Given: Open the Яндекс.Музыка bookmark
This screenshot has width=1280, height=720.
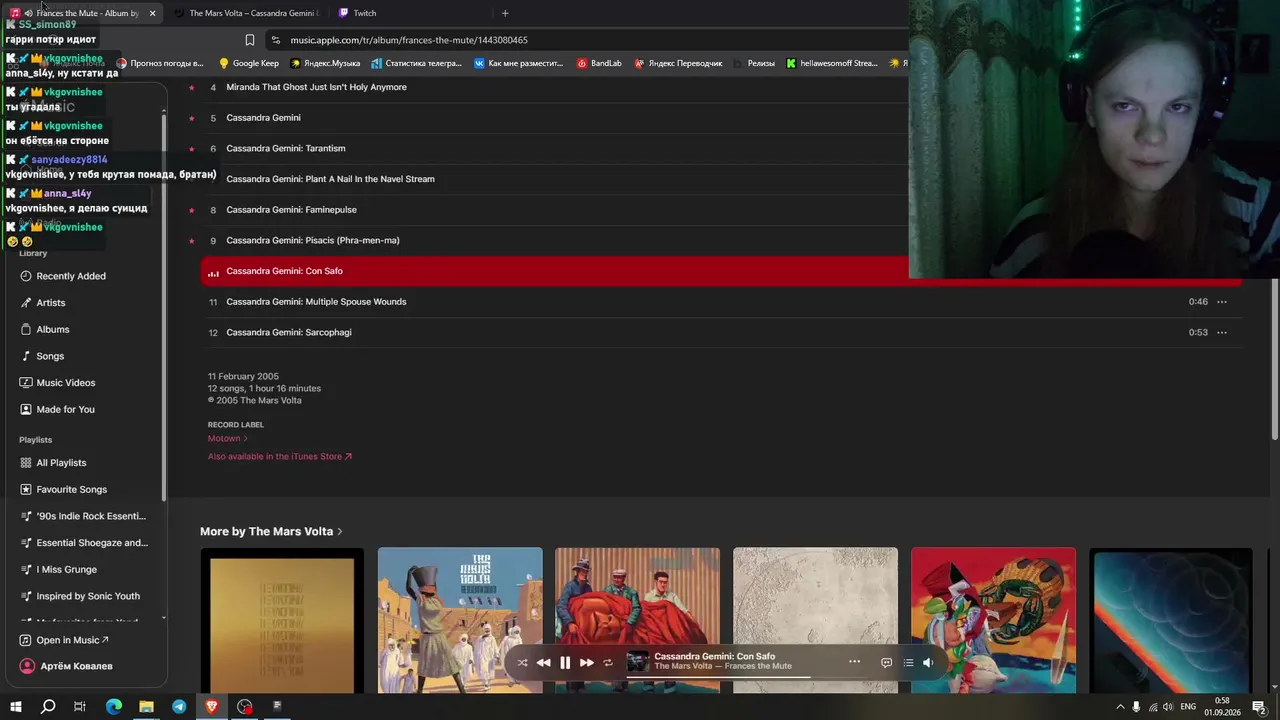Looking at the screenshot, I should pyautogui.click(x=325, y=63).
